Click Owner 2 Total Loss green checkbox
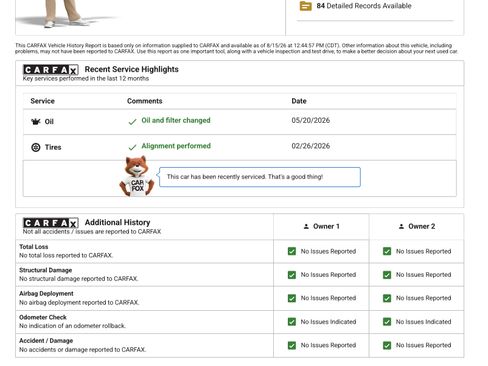Image resolution: width=488 pixels, height=366 pixels. tap(387, 251)
